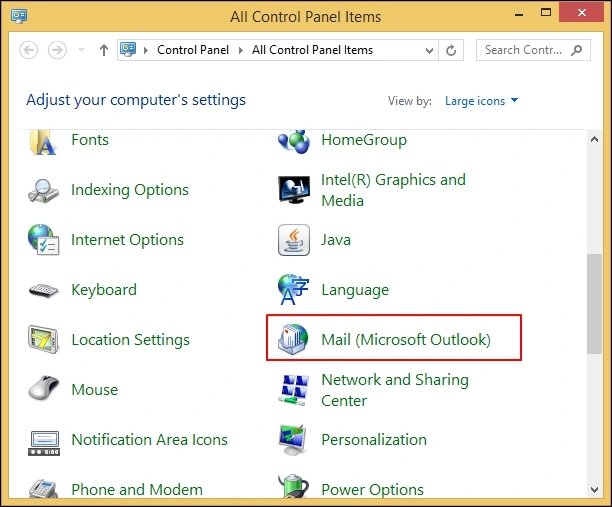Click the Java coffee cup icon

pyautogui.click(x=294, y=240)
